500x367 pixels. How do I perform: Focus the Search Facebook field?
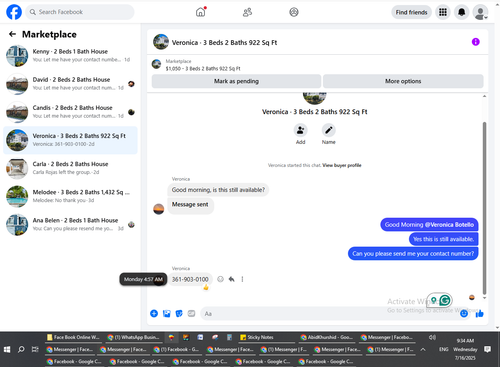[x=80, y=12]
